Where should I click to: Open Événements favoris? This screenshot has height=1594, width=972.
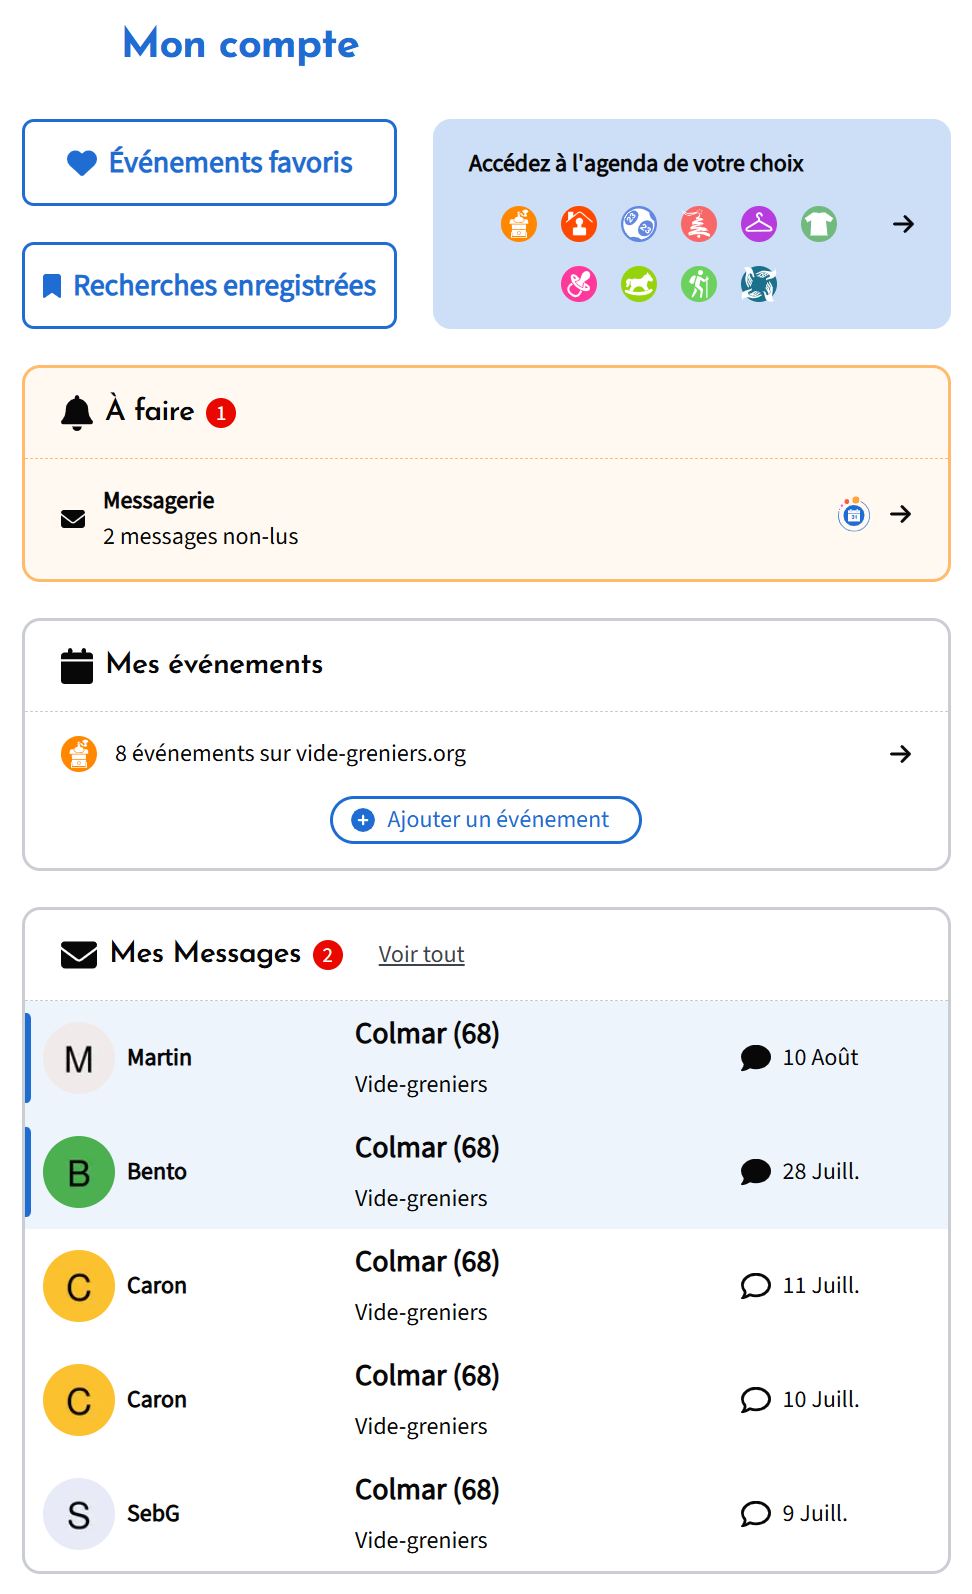pos(210,163)
